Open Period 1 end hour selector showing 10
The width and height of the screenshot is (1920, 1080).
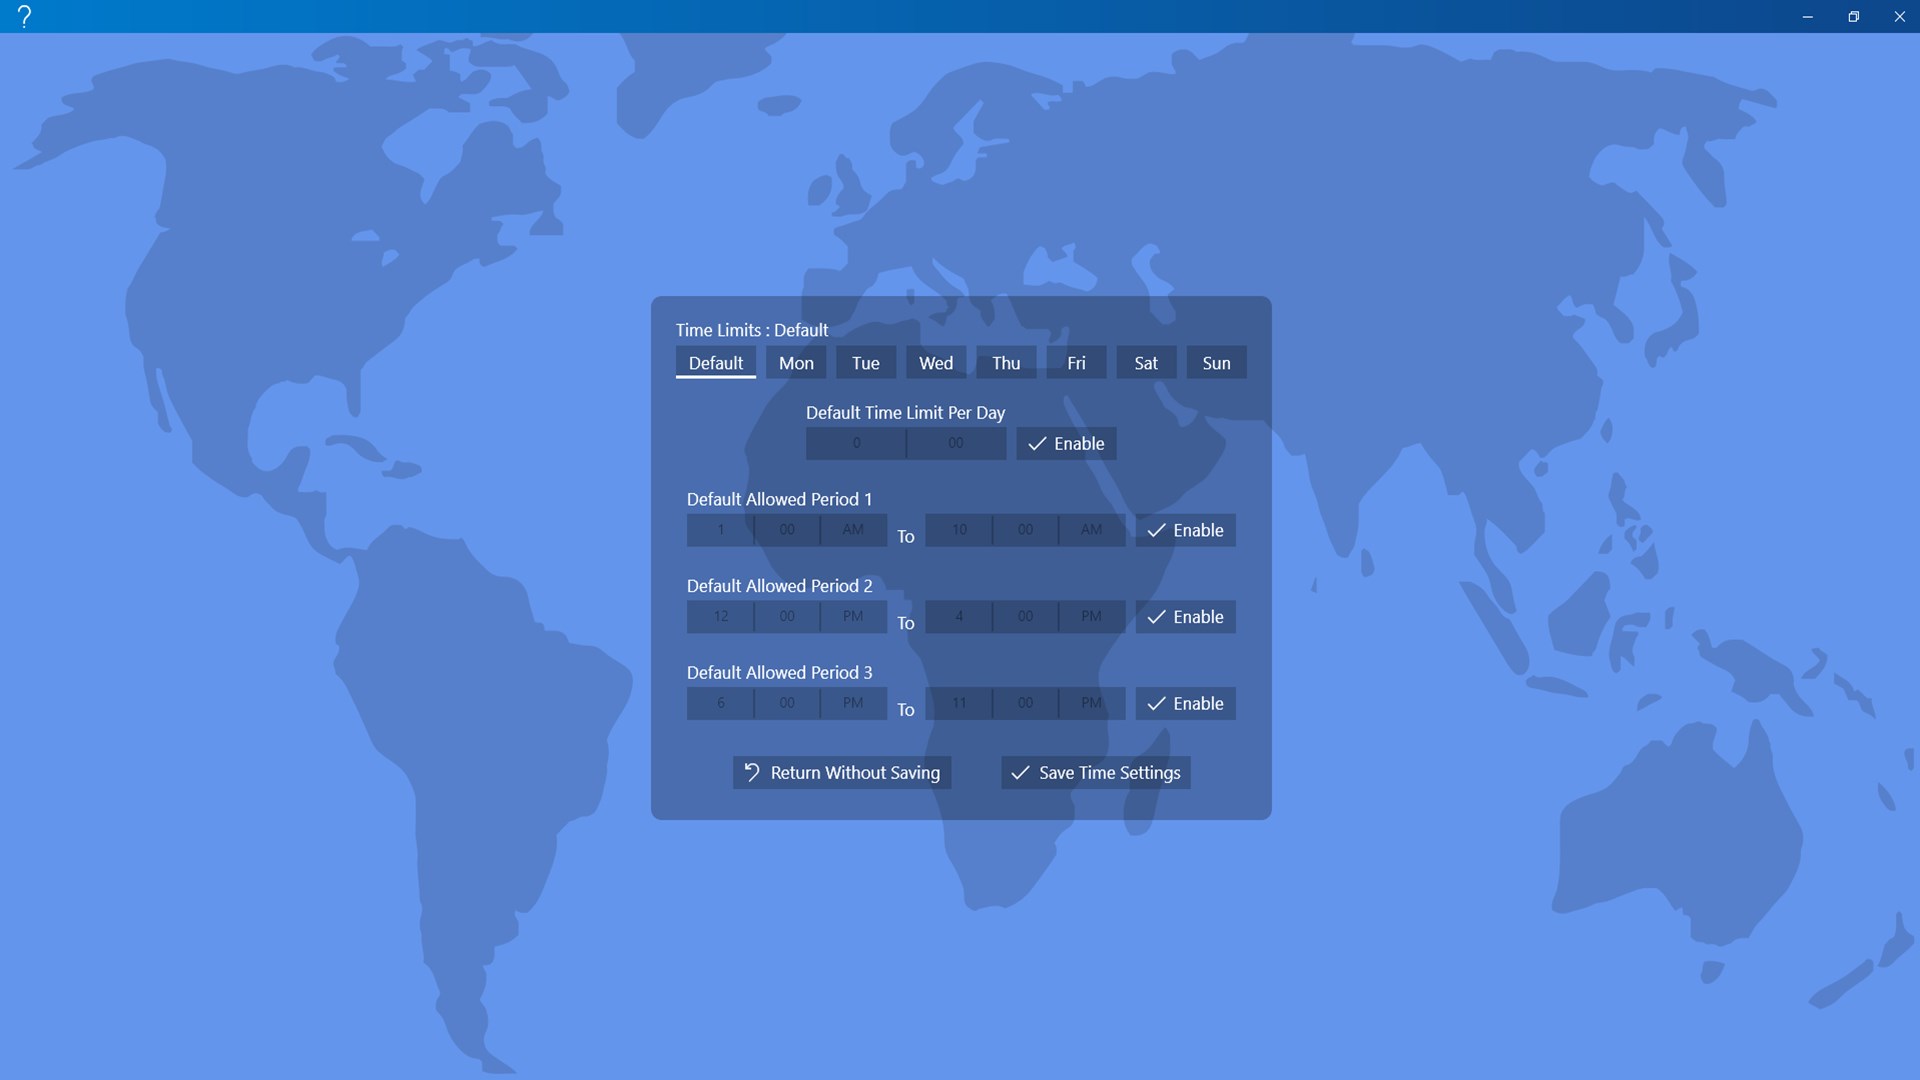click(x=958, y=530)
